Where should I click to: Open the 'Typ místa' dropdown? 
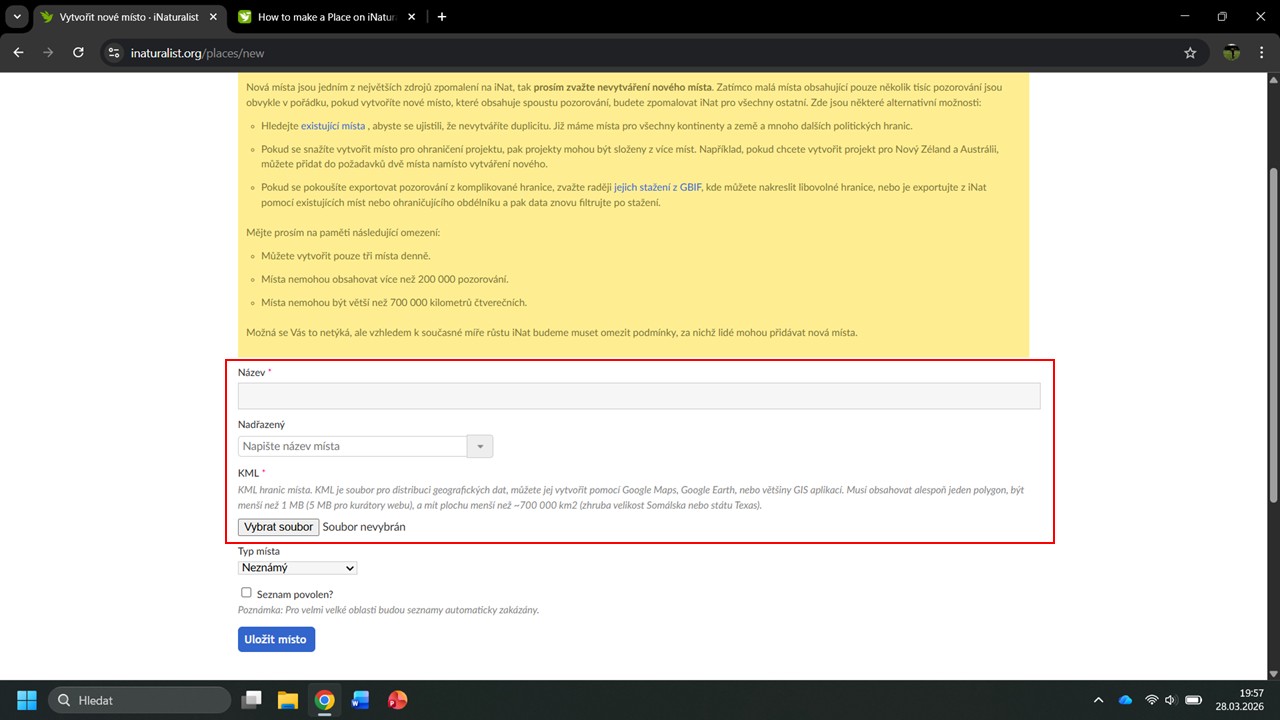[297, 568]
